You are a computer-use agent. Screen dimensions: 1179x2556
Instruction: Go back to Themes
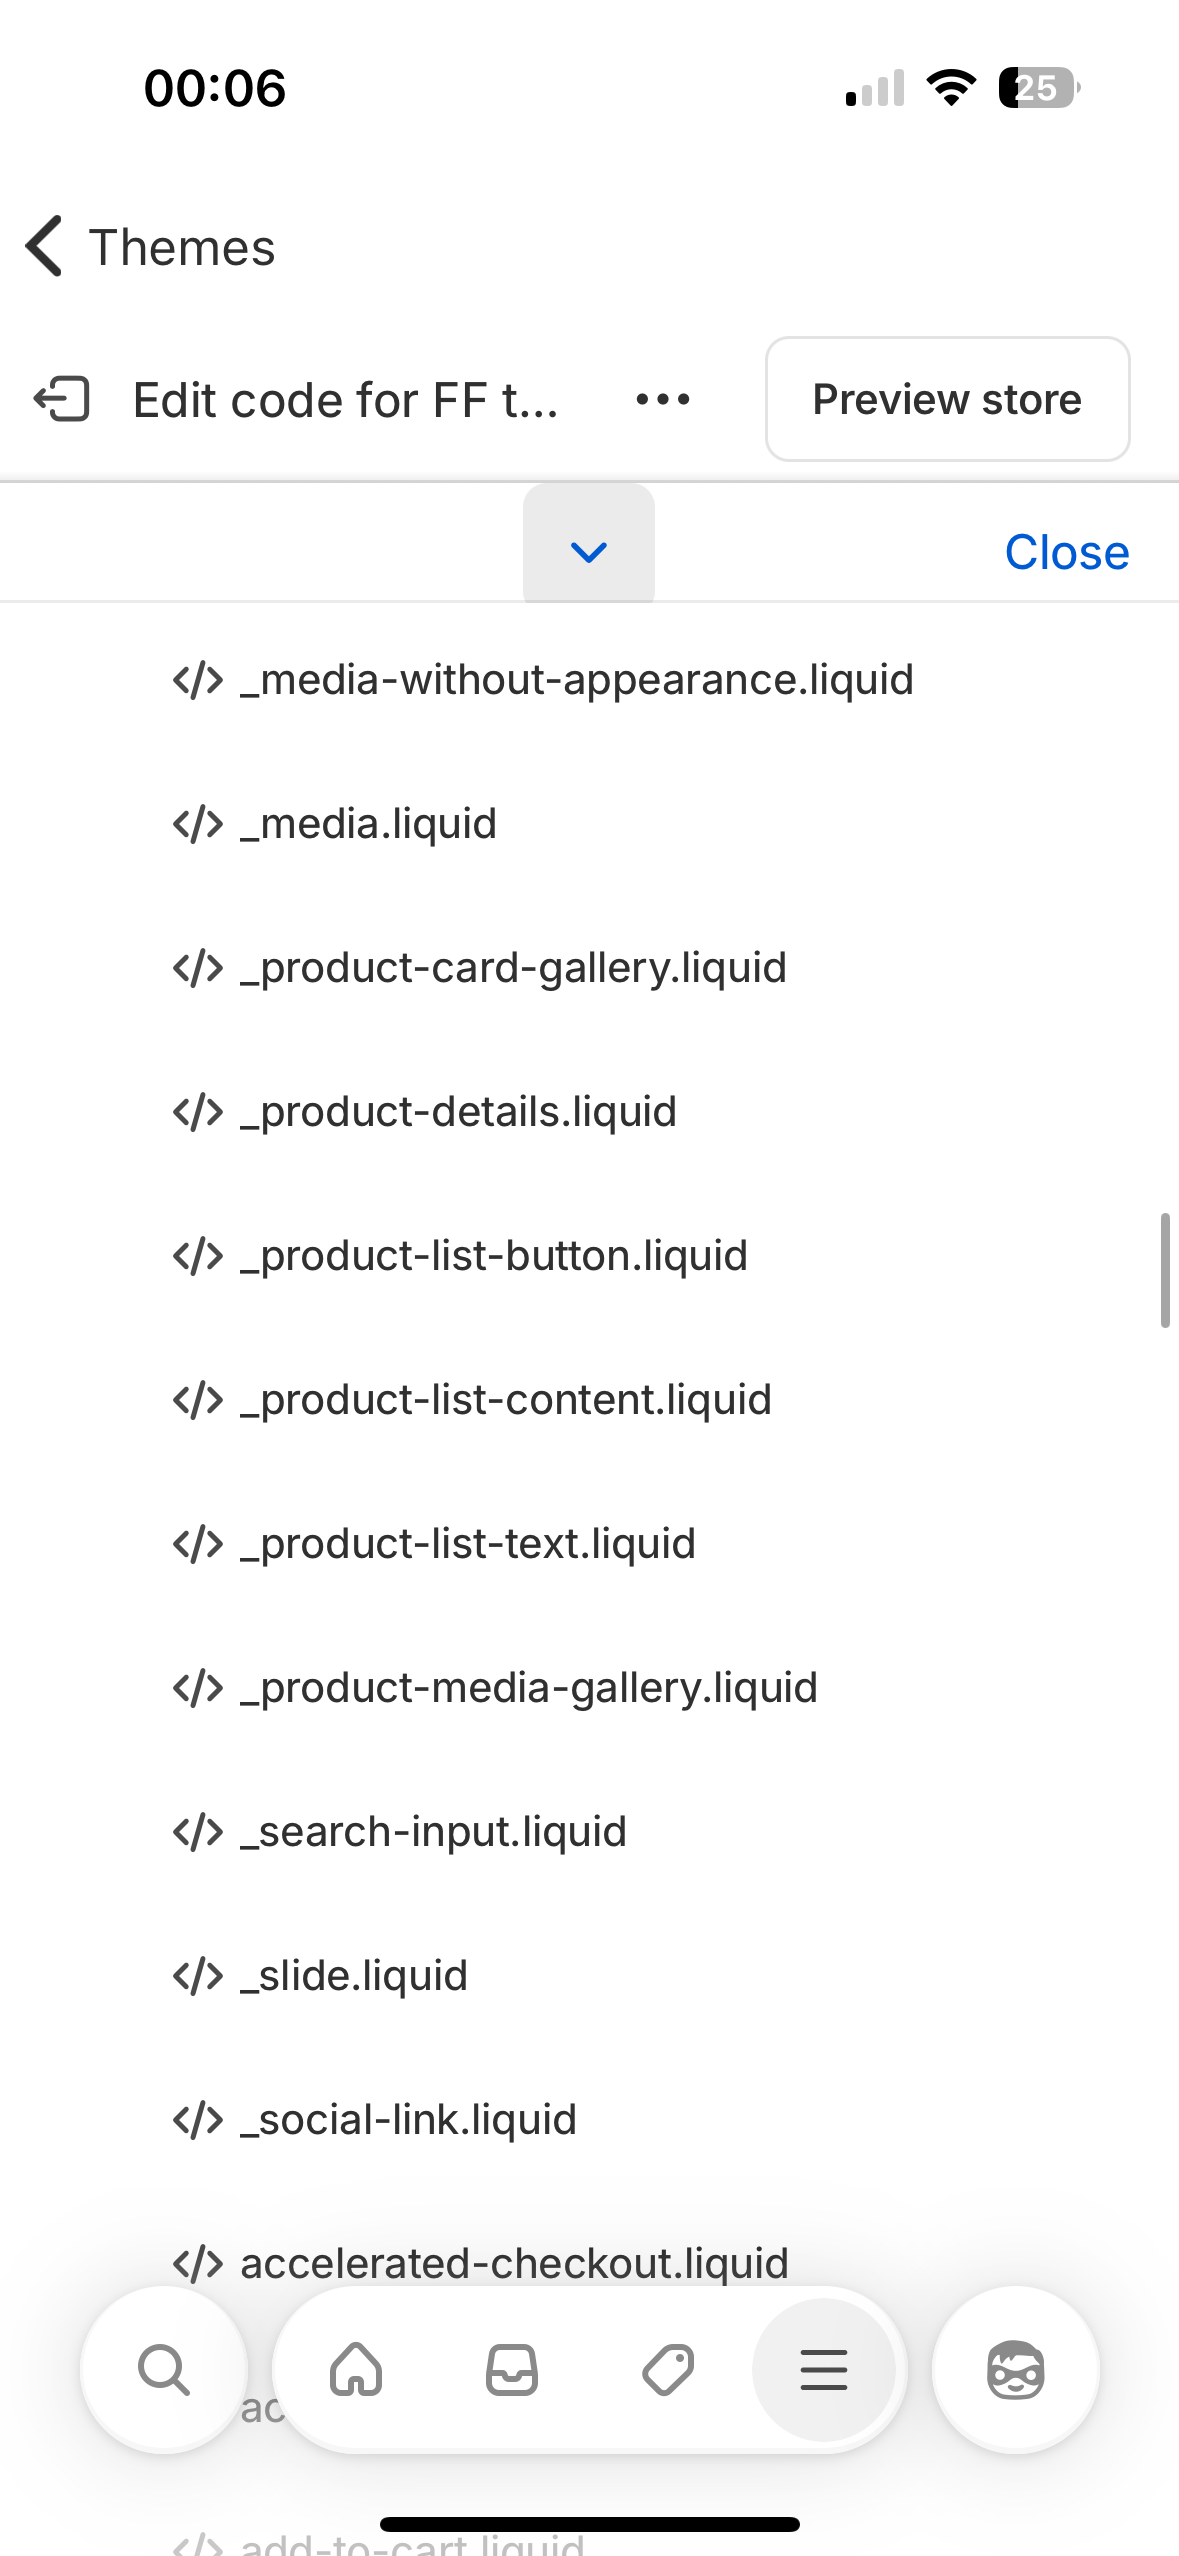pos(150,247)
